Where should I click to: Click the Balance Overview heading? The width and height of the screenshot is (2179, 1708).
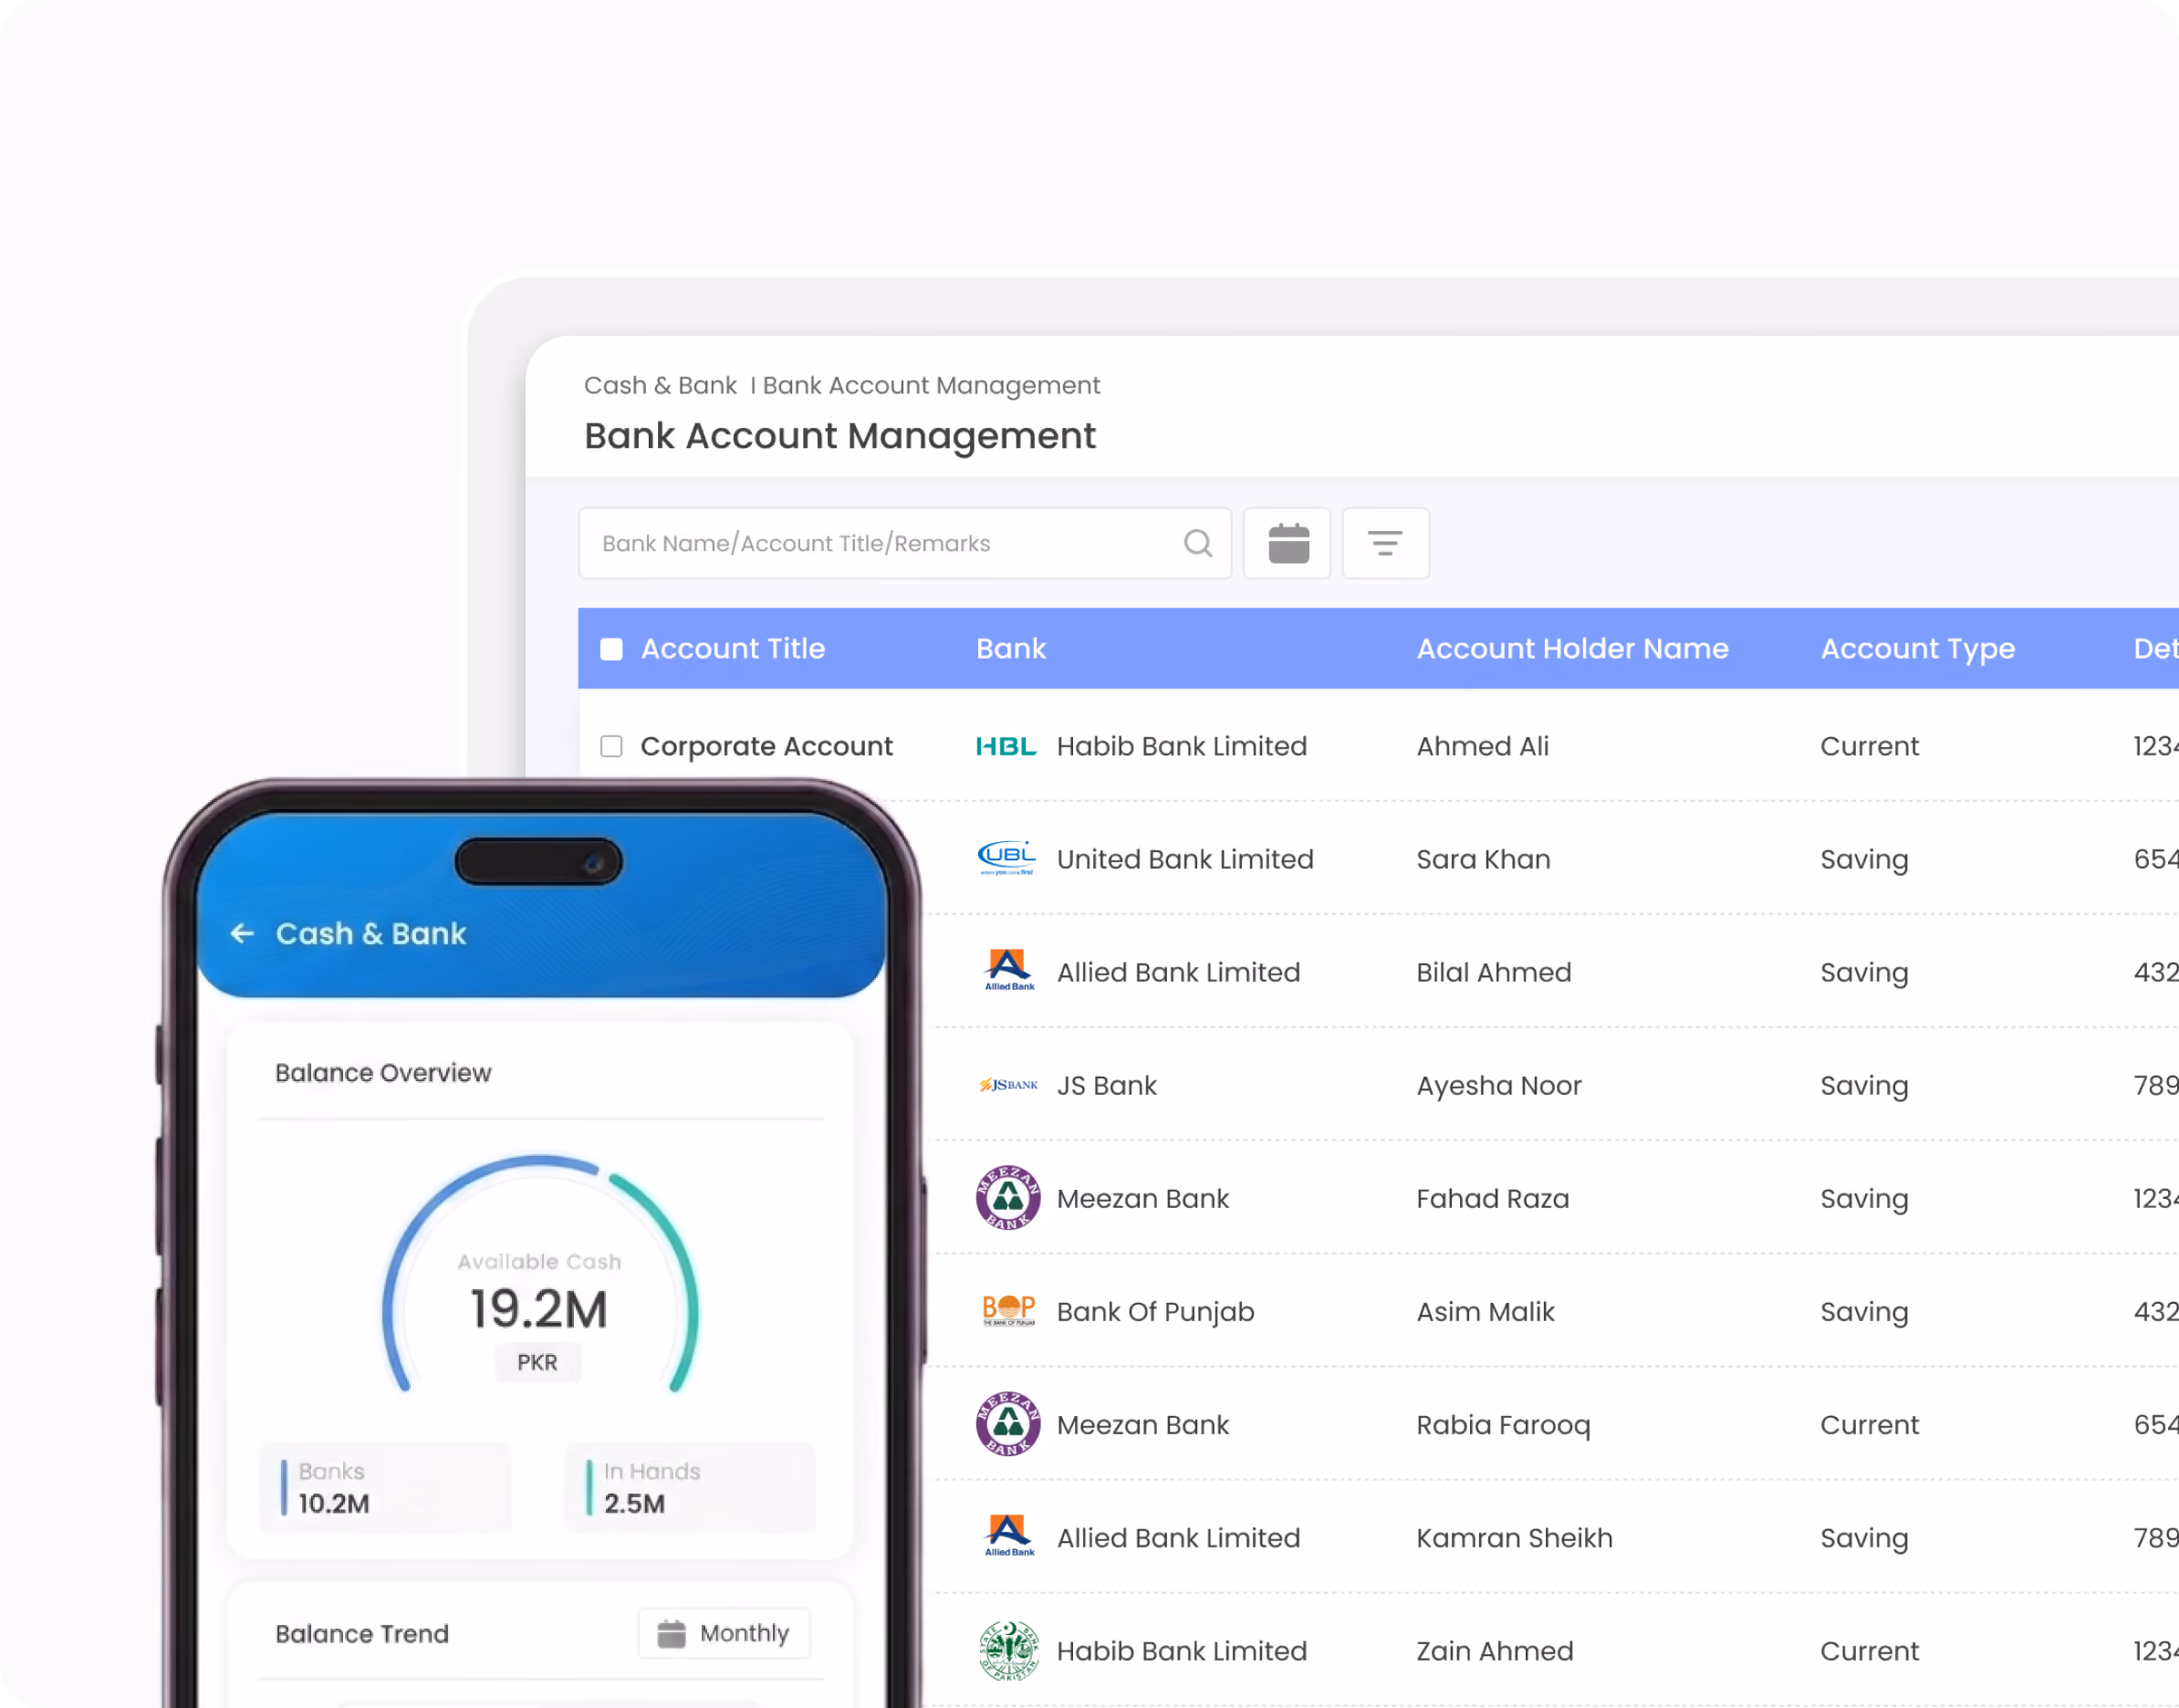click(383, 1072)
